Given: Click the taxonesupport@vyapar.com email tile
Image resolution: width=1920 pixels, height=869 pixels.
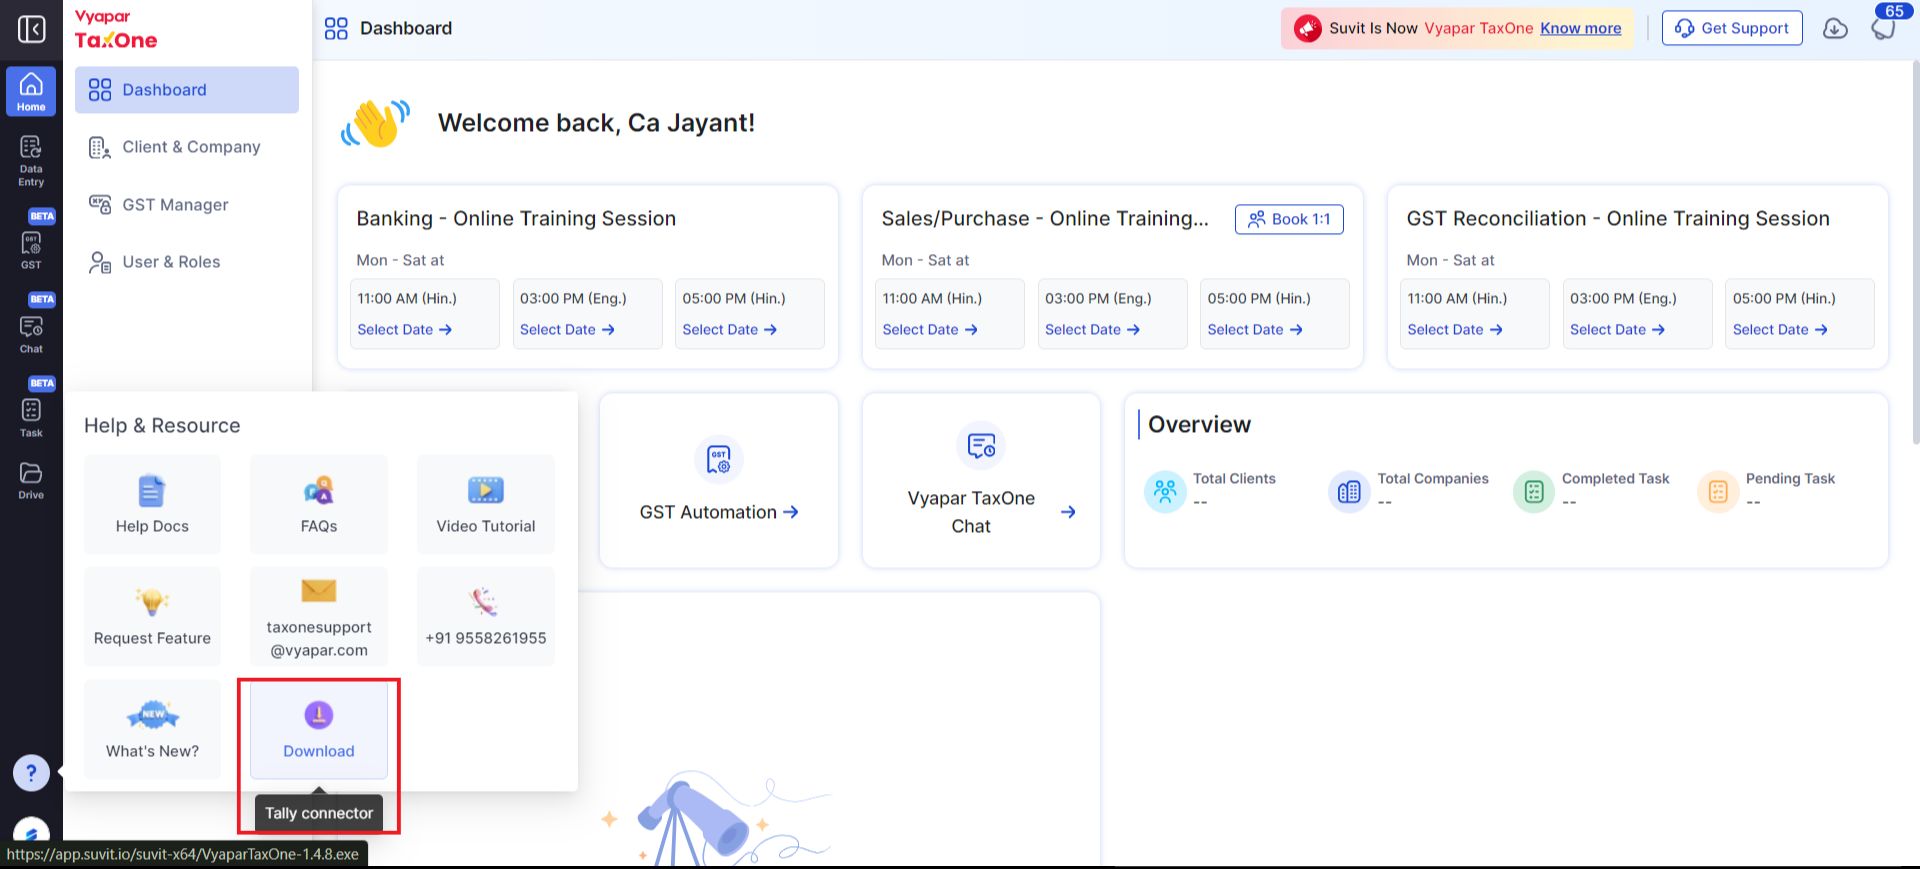Looking at the screenshot, I should tap(319, 616).
